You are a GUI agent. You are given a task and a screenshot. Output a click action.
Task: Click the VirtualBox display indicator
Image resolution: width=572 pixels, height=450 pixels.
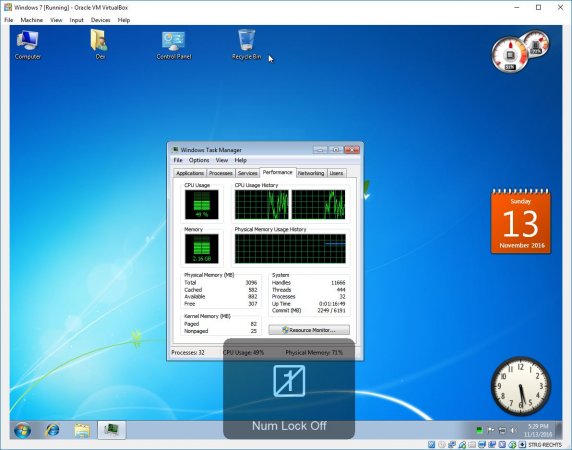point(482,445)
